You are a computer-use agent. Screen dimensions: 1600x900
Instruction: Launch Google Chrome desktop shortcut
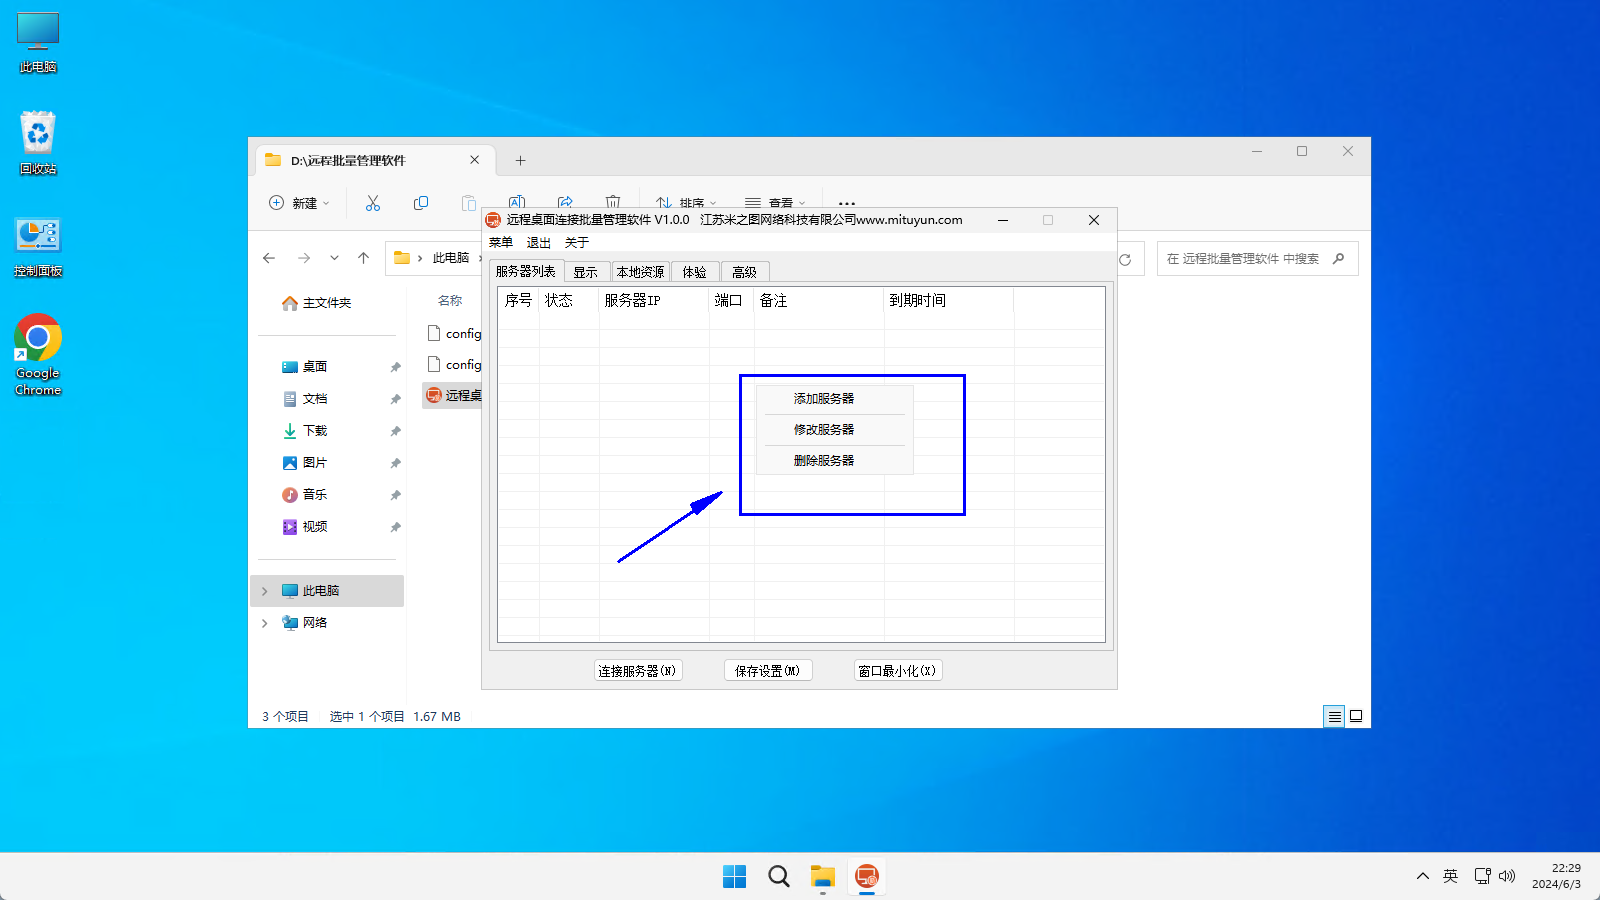[38, 355]
